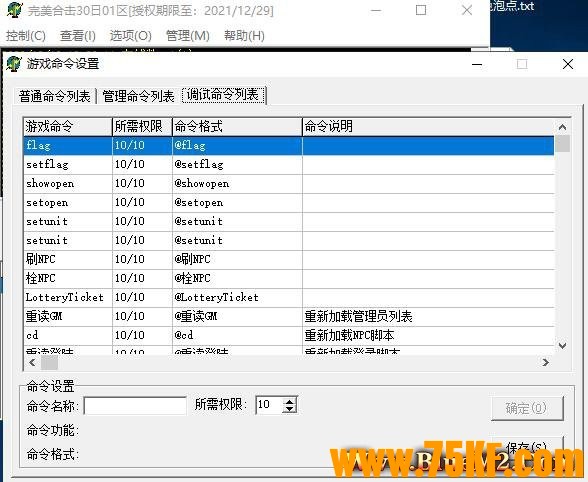
Task: Click the 保存(S) button
Action: (527, 448)
